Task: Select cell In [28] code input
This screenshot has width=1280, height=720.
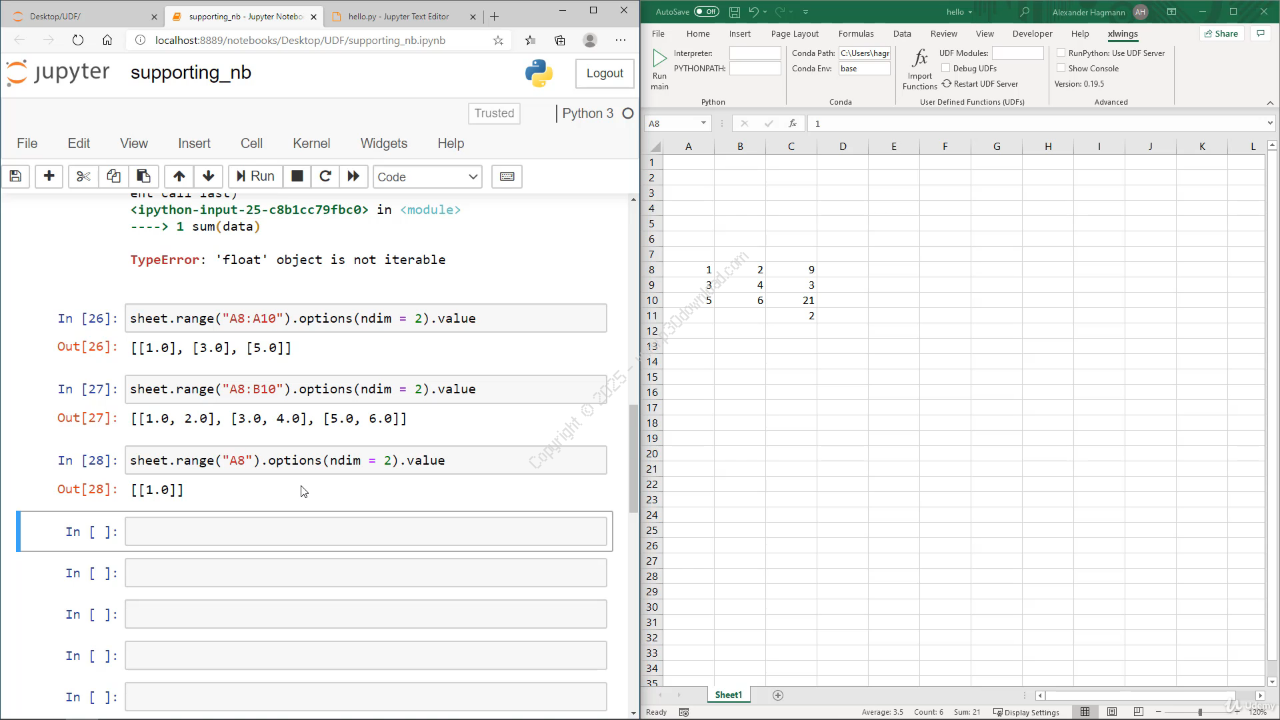Action: coord(366,460)
